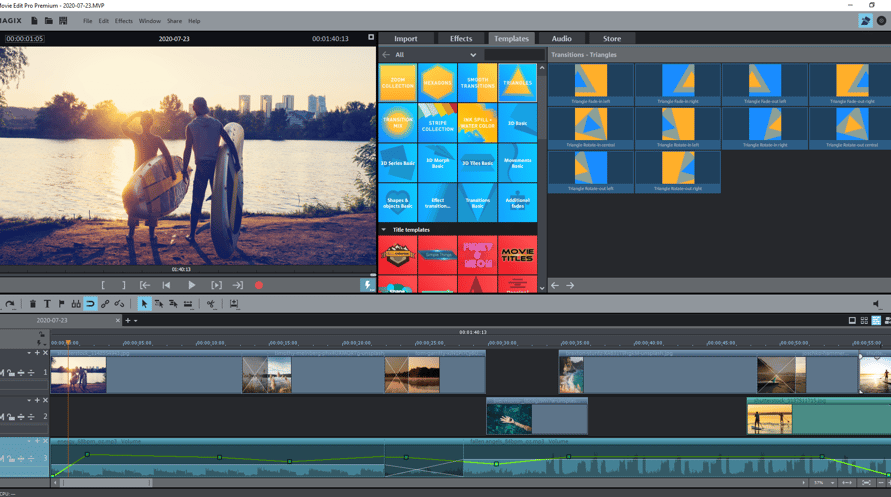This screenshot has width=891, height=497.
Task: Start playback with the Play button
Action: pyautogui.click(x=191, y=285)
